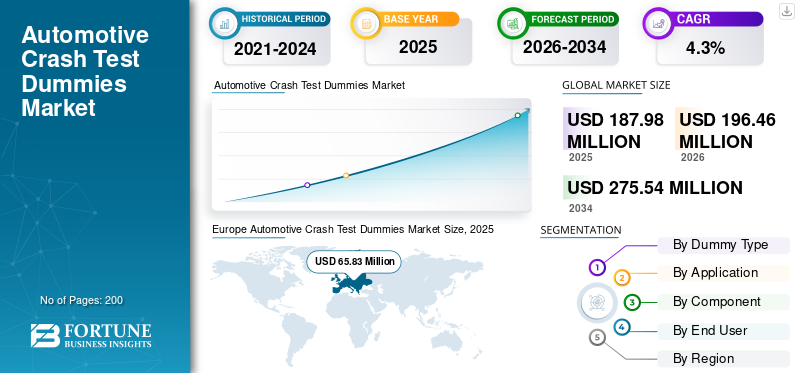The image size is (800, 373).
Task: Click the 2026 year label under market size
Action: point(692,157)
